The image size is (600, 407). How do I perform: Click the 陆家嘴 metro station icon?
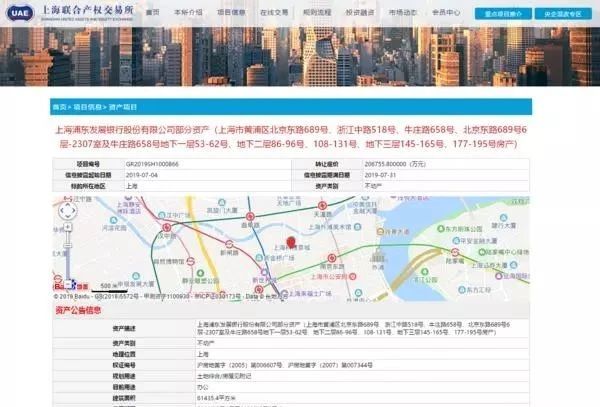[x=455, y=252]
